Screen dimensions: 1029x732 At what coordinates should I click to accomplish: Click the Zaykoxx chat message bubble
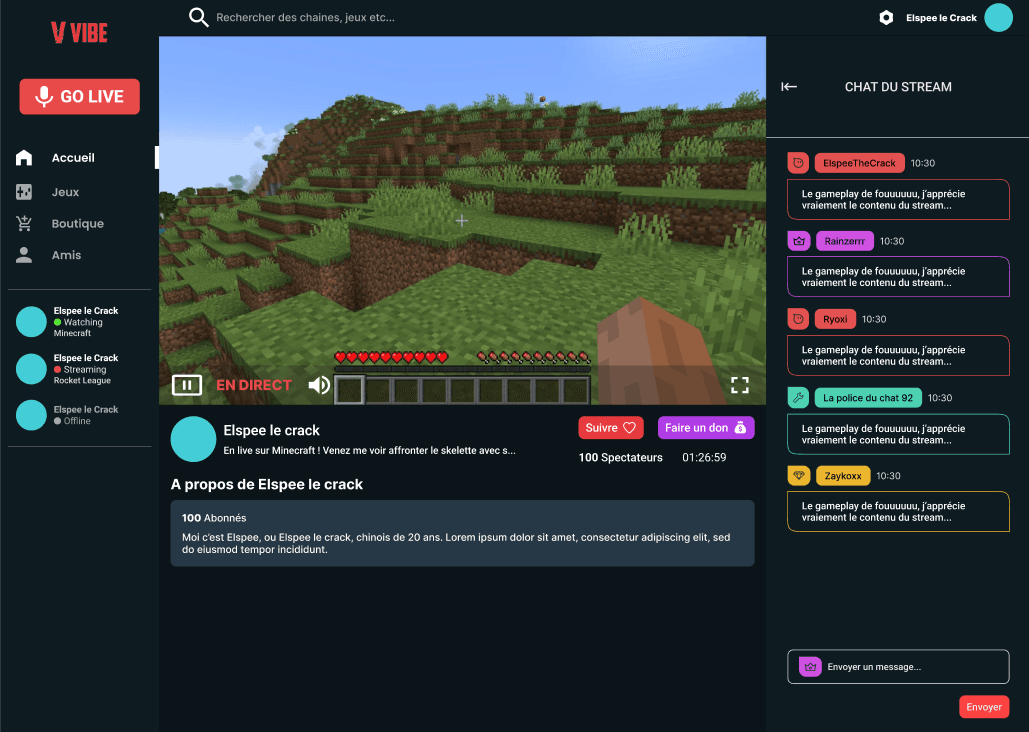point(898,511)
